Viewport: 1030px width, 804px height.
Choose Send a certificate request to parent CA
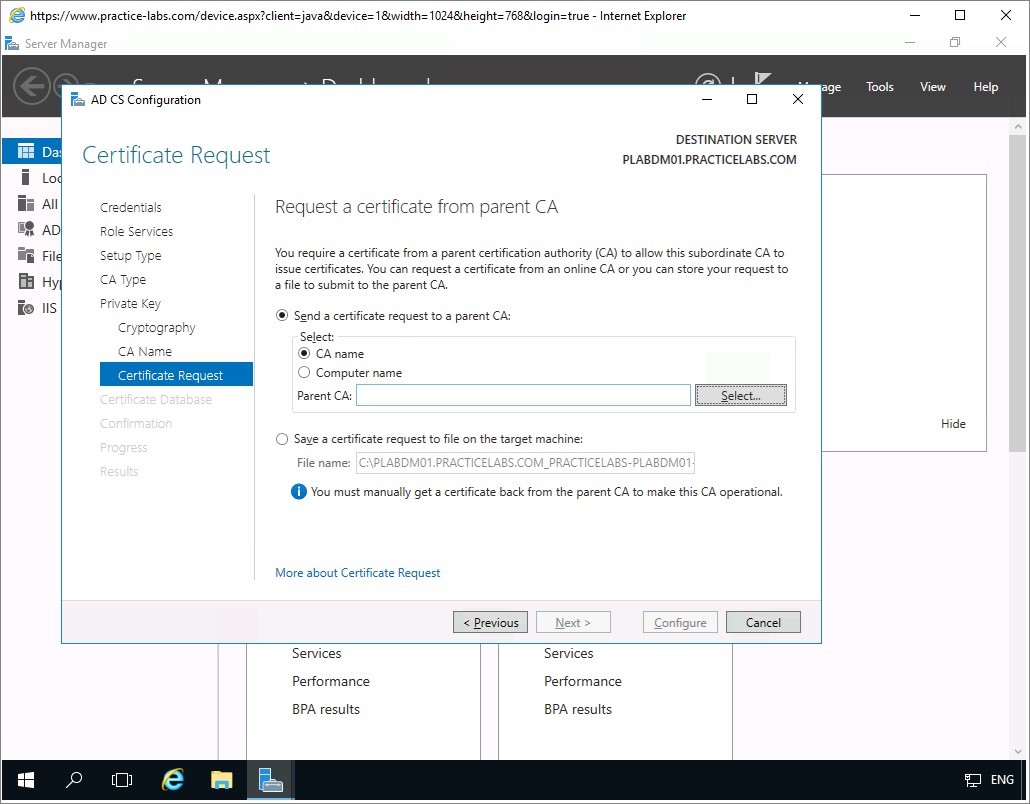282,316
